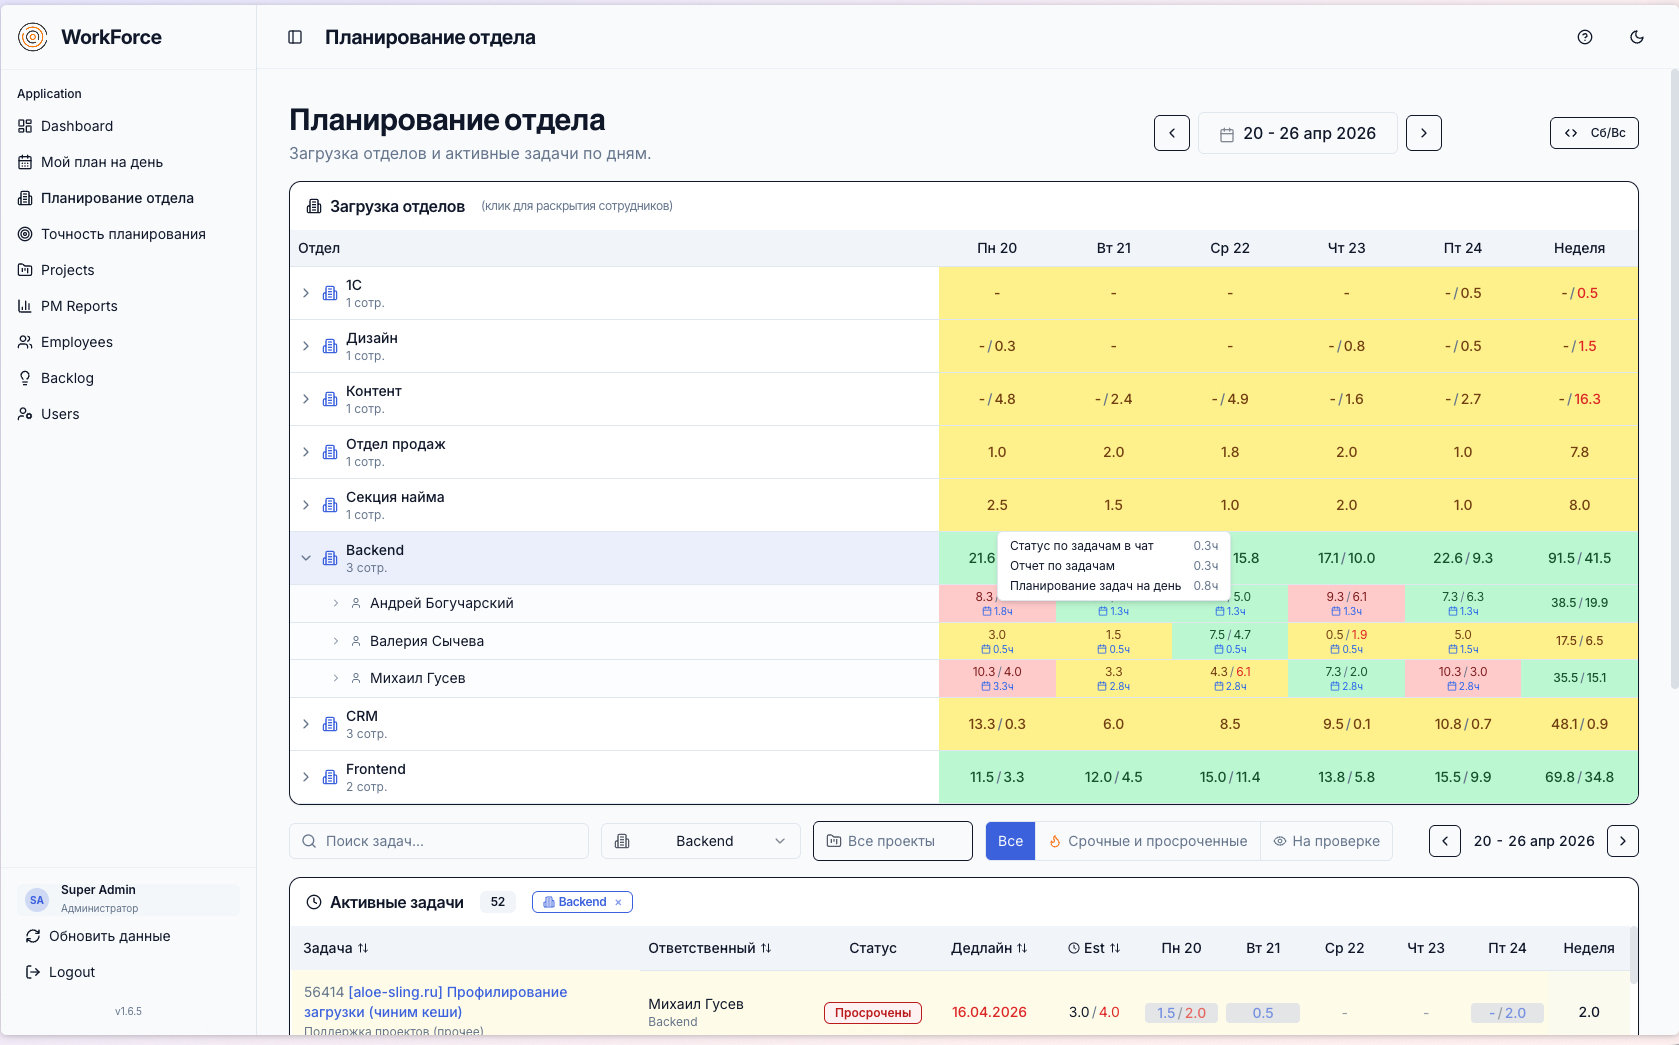Viewport: 1679px width, 1045px height.
Task: Toggle weekend display using the Сб/Вс switch
Action: coord(1594,132)
